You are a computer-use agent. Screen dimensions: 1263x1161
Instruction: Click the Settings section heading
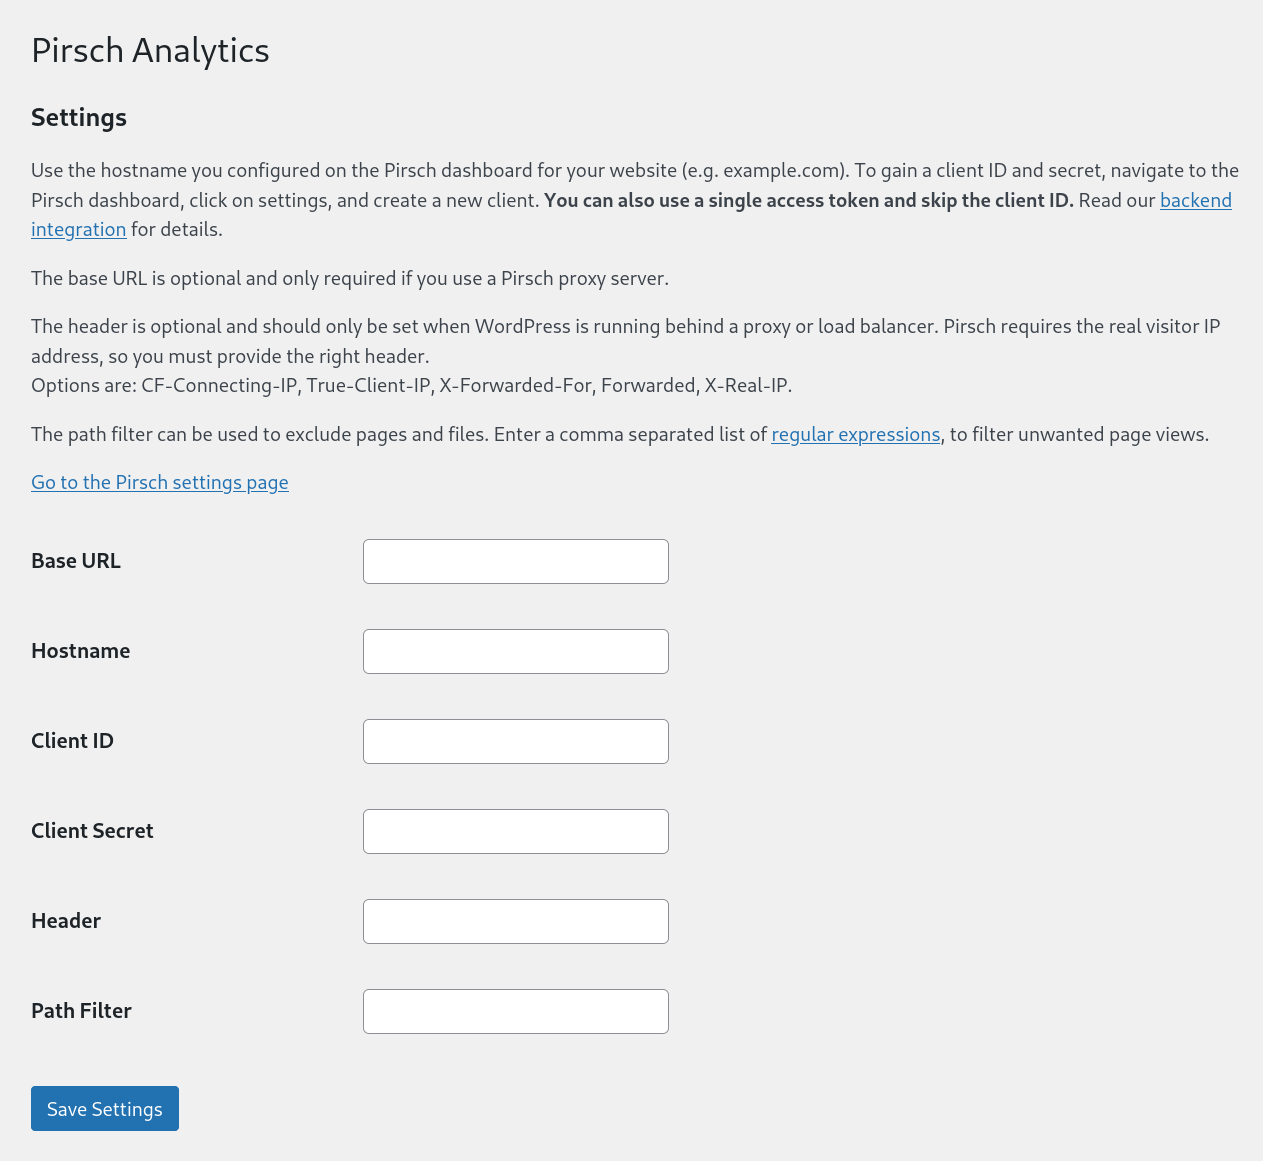78,116
